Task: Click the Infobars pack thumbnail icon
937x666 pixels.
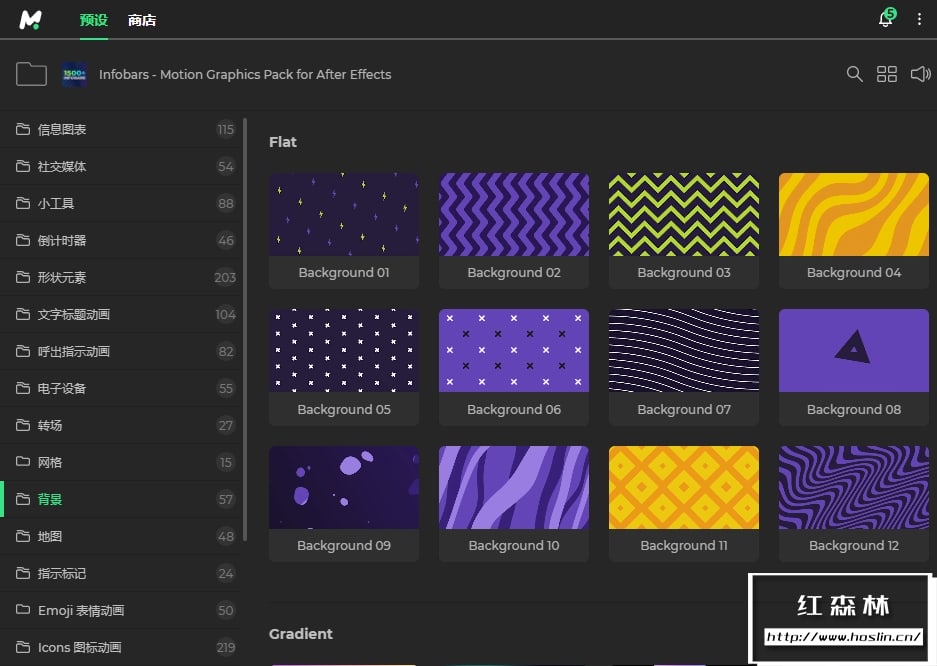Action: click(74, 74)
